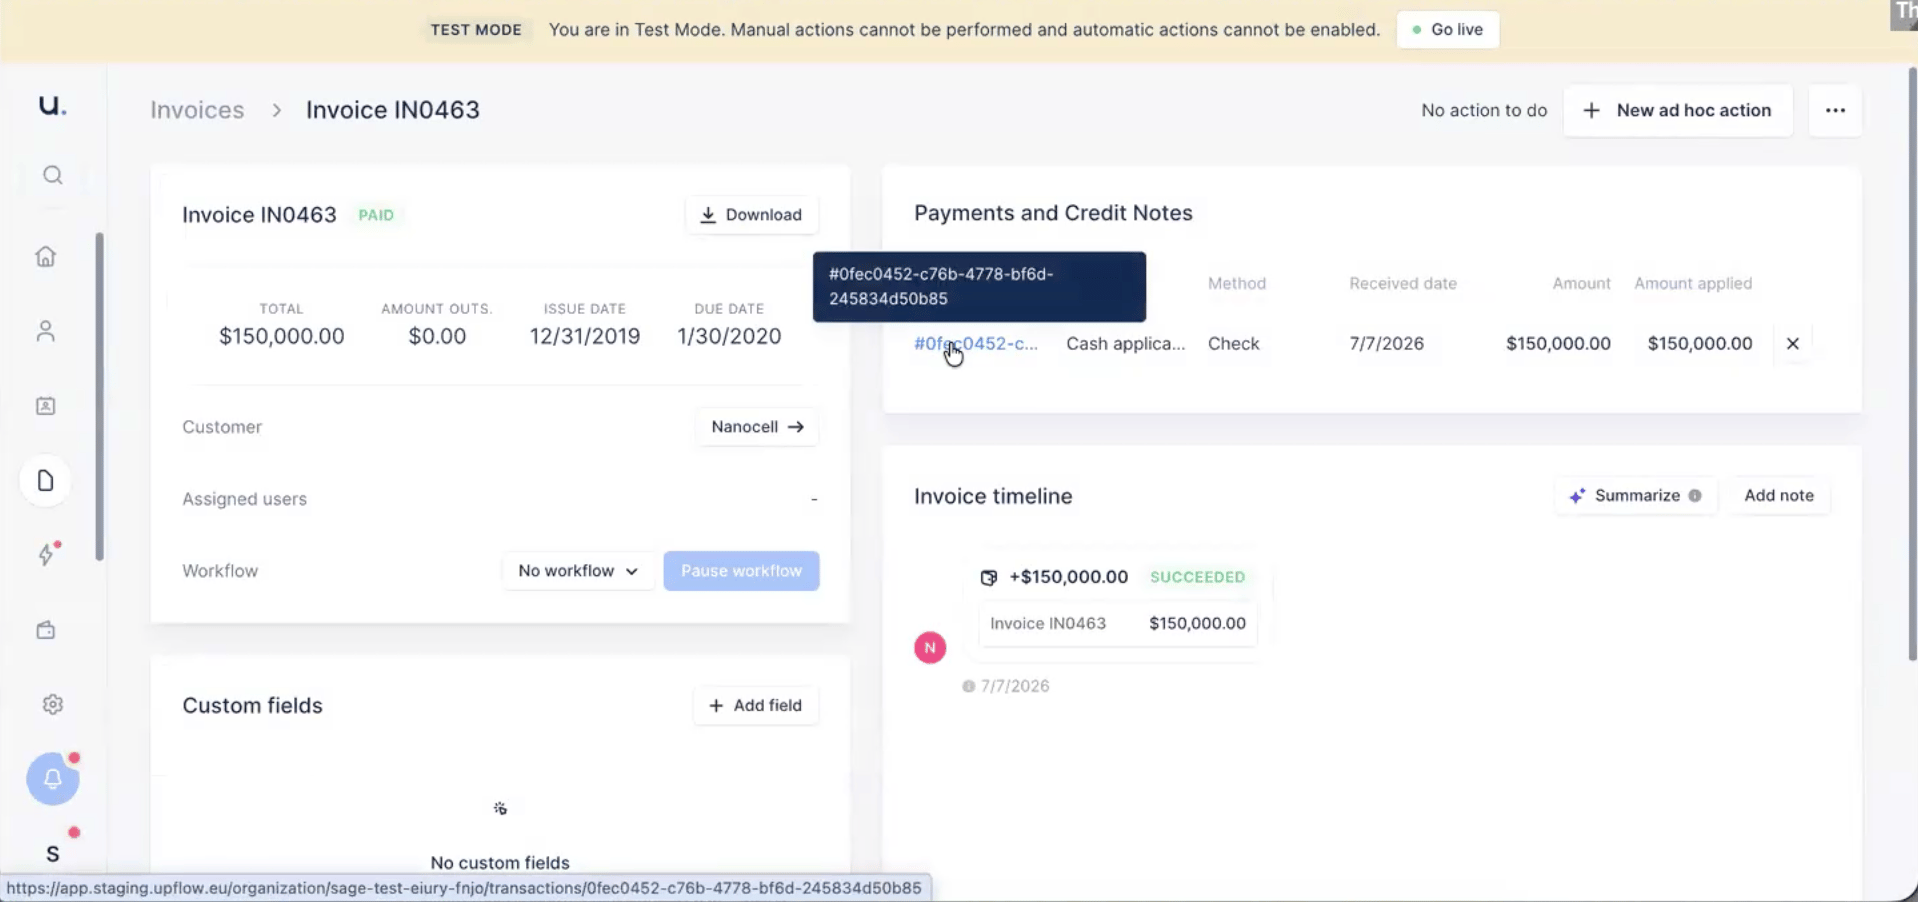Viewport: 1918px width, 902px height.
Task: Click the total $150,000.00 value
Action: [x=281, y=336]
